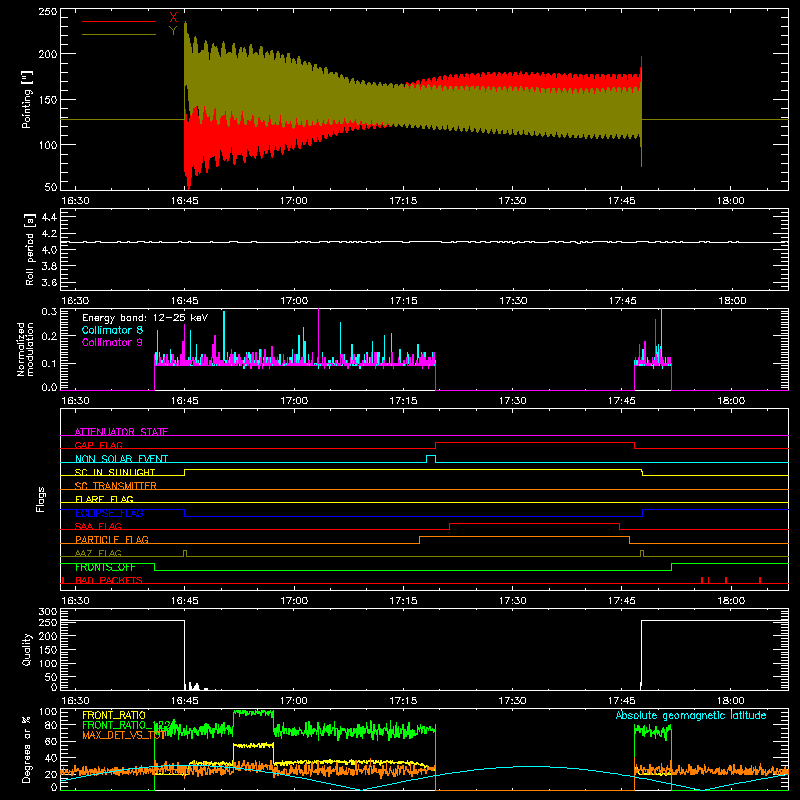This screenshot has height=800, width=800.
Task: Click the bad packet red marker near 17:59
Action: click(726, 580)
